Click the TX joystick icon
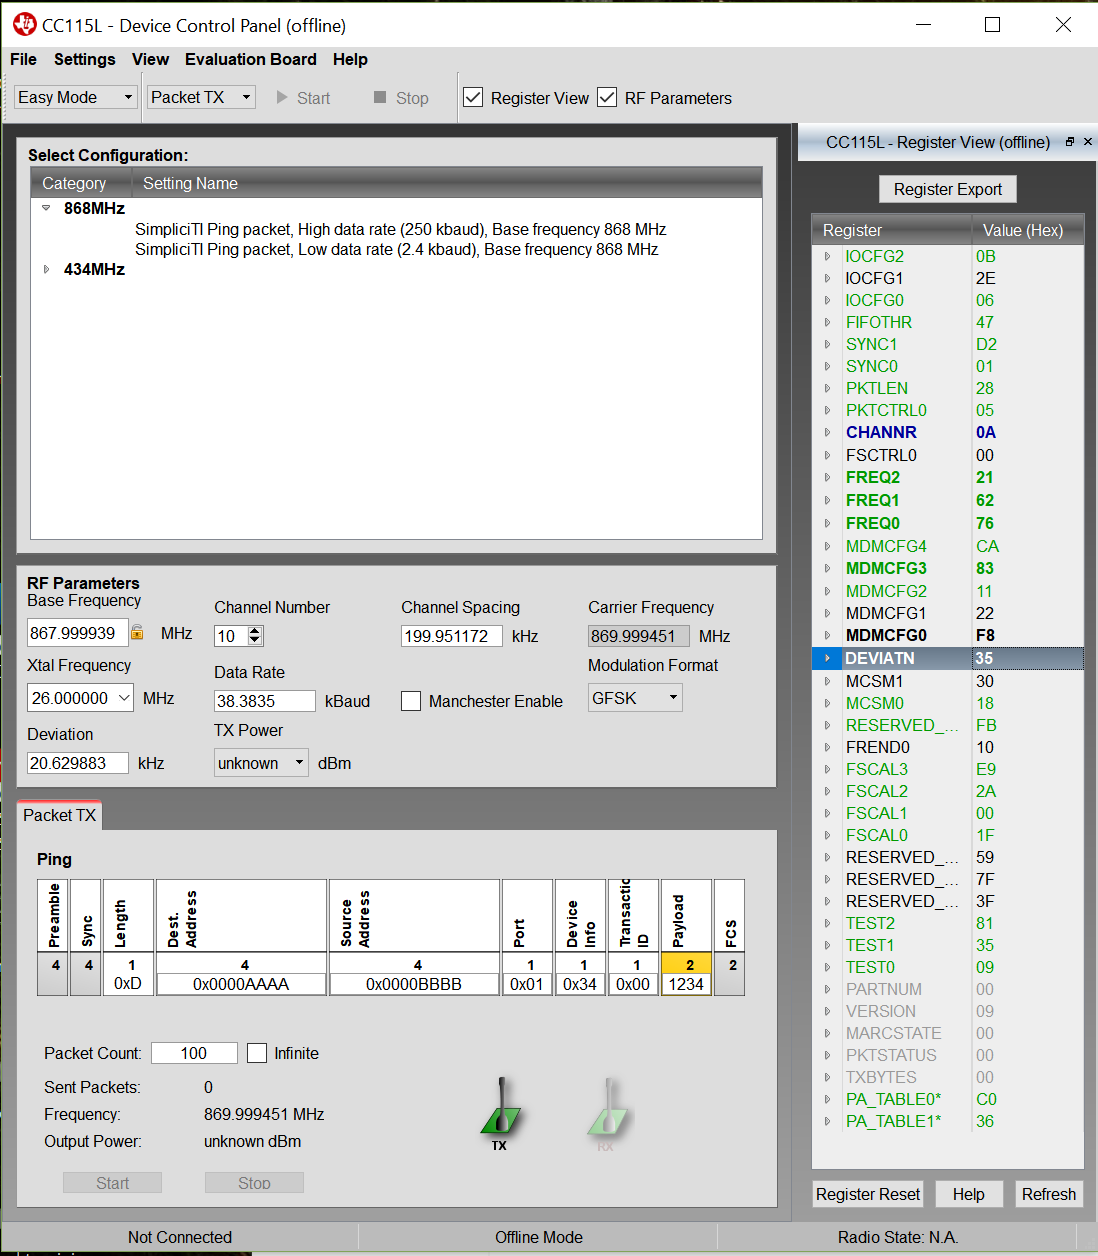Image resolution: width=1098 pixels, height=1256 pixels. (500, 1108)
